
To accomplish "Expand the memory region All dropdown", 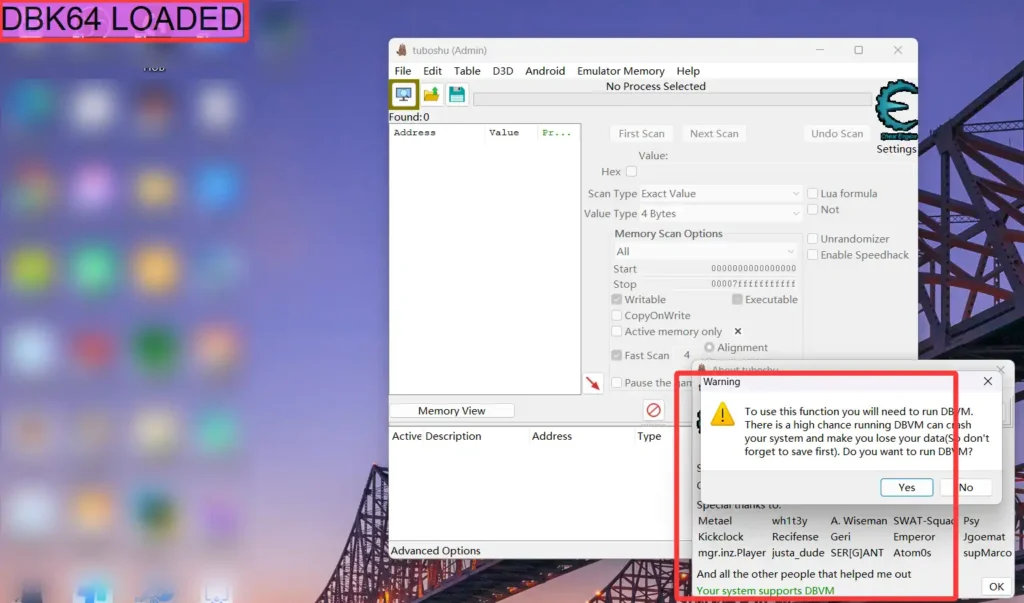I will (705, 252).
